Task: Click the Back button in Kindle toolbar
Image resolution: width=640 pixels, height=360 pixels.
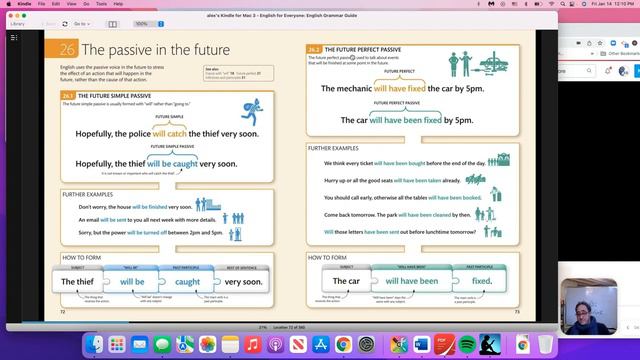Action: pyautogui.click(x=50, y=24)
